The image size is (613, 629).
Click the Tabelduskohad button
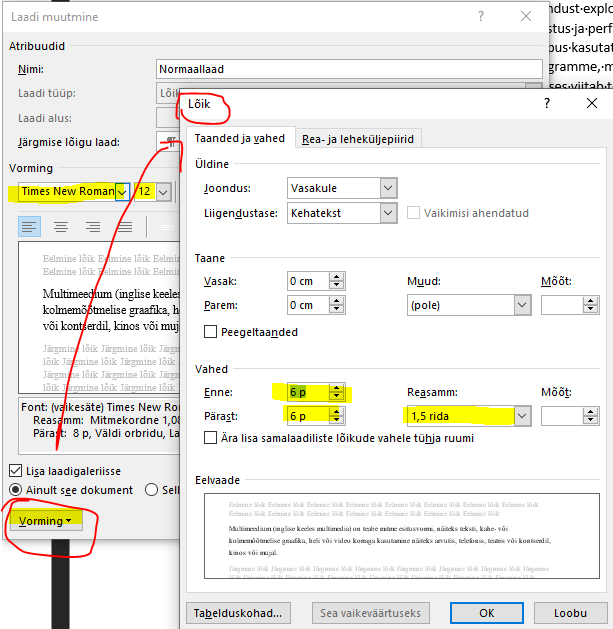pos(238,612)
